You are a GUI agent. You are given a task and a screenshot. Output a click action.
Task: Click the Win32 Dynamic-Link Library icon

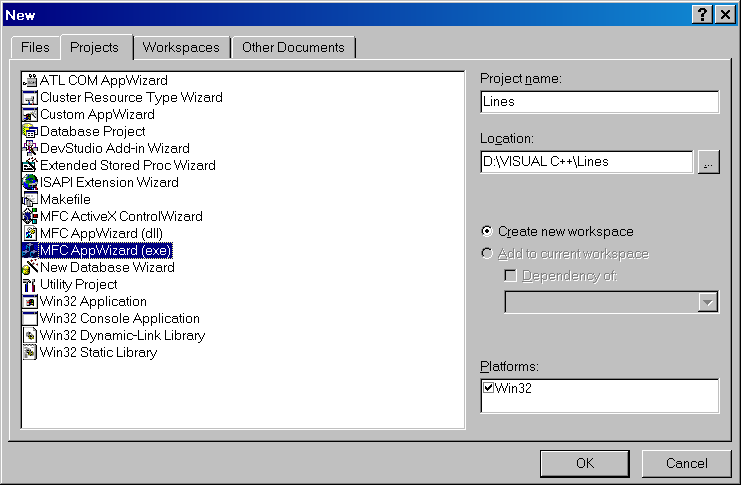pos(30,336)
